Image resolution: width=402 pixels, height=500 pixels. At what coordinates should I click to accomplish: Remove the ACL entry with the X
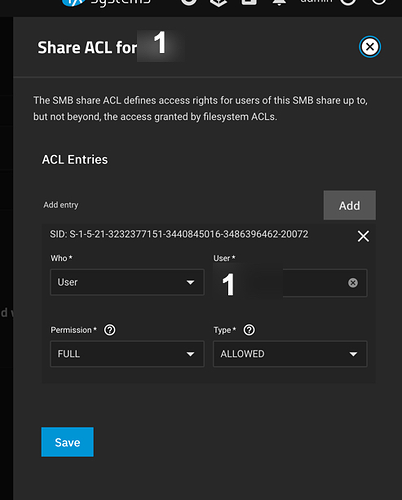tap(363, 236)
